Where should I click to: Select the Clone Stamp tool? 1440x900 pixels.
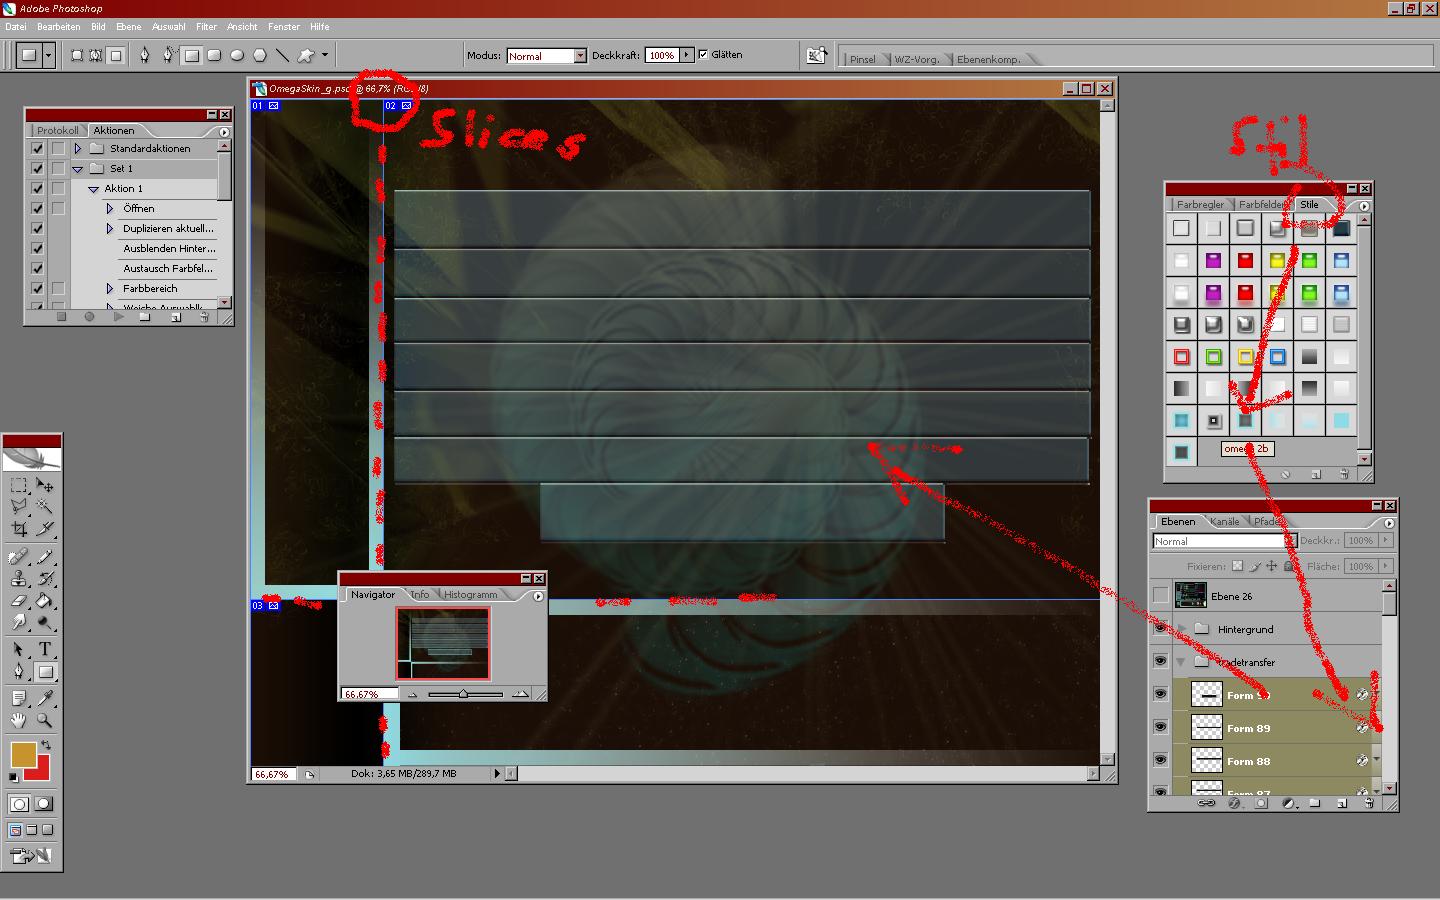point(18,579)
